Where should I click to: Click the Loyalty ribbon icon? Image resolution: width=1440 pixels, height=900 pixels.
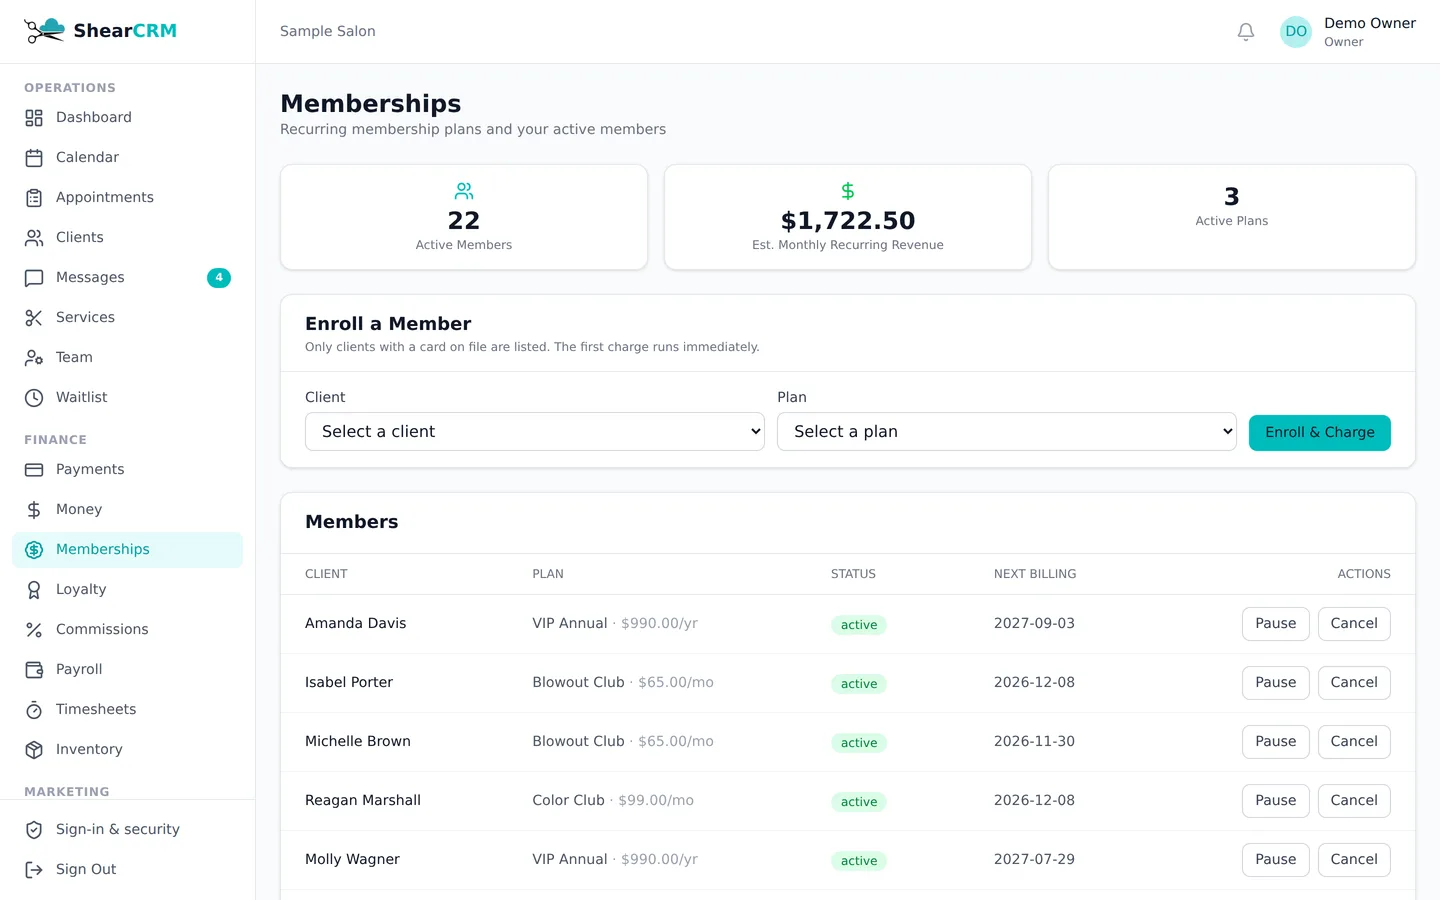[x=34, y=590]
